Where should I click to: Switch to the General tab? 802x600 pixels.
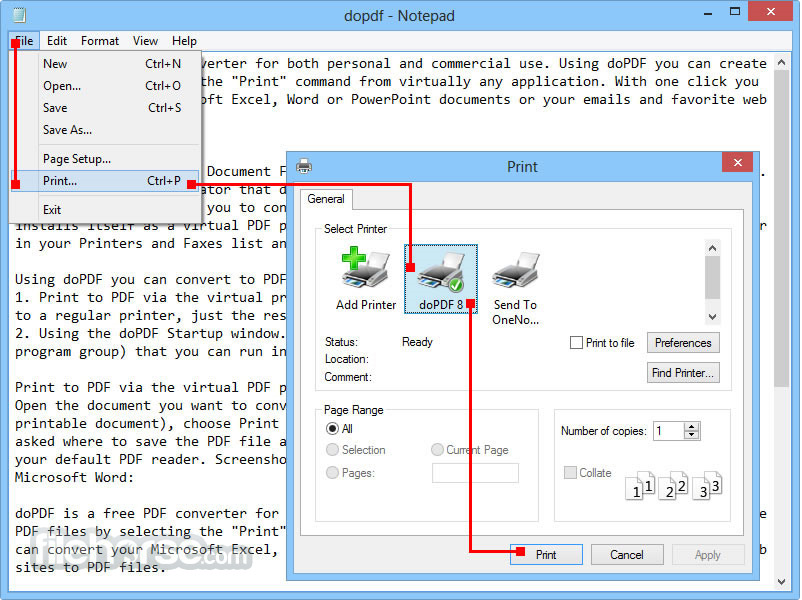(x=326, y=199)
